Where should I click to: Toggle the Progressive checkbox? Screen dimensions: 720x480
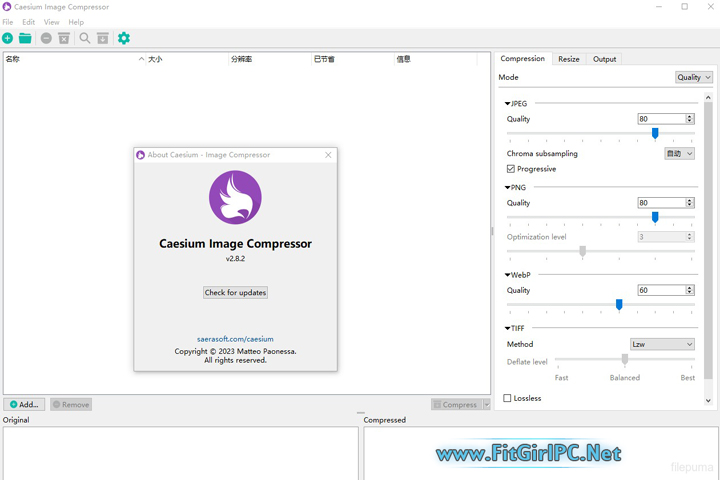click(511, 169)
